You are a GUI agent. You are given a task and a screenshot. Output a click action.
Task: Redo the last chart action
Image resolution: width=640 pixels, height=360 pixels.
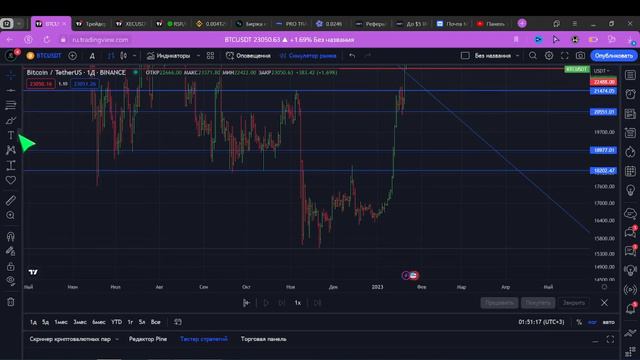(368, 56)
